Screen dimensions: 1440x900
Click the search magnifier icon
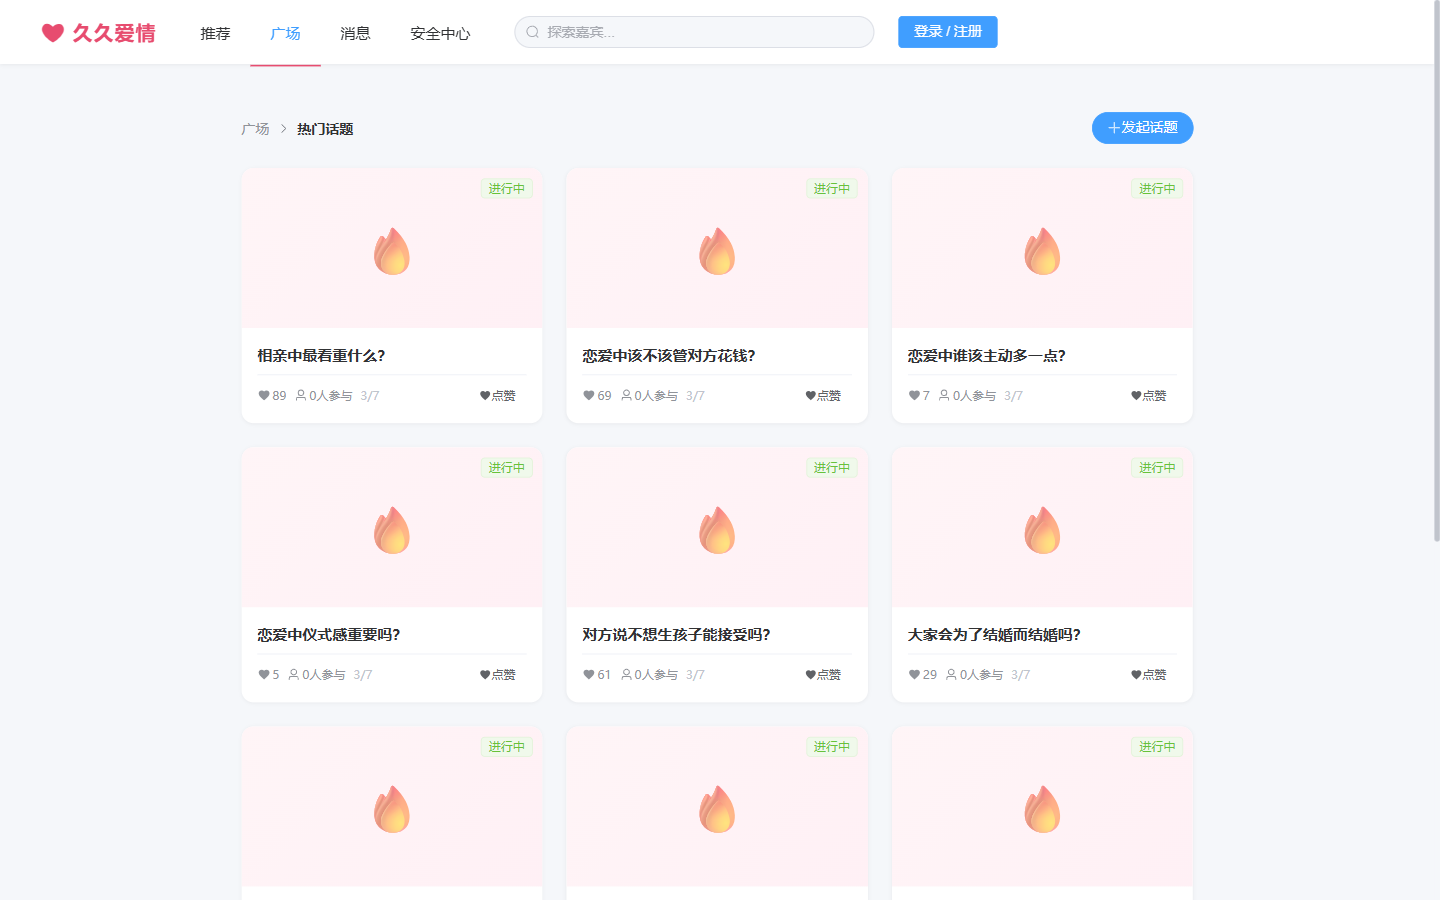[x=533, y=32]
